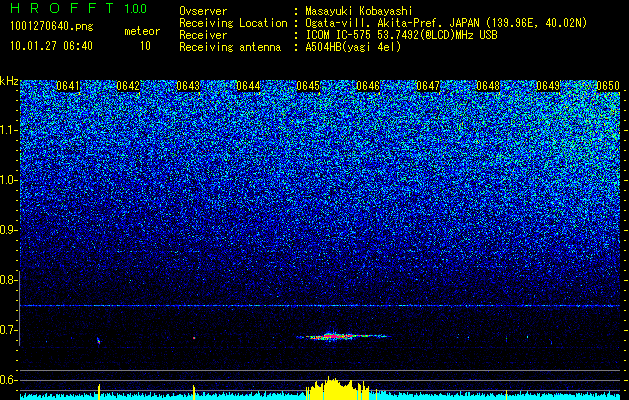Screen dimensions: 629x400
Task: Click the Ogata-vill. Akita-Pref. JAPAN location text
Action: pyautogui.click(x=446, y=23)
